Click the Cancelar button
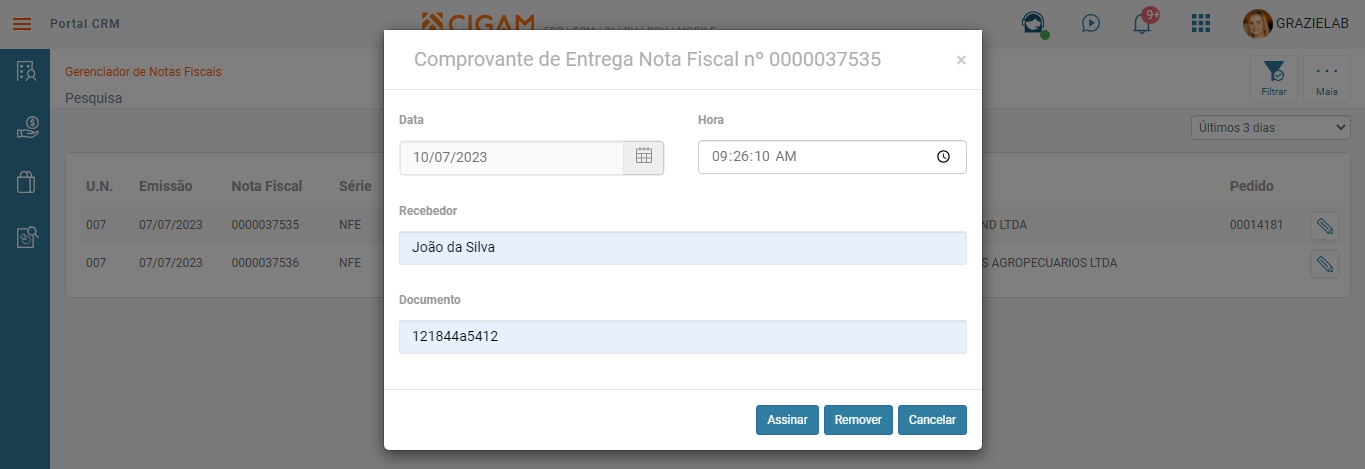 coord(932,420)
